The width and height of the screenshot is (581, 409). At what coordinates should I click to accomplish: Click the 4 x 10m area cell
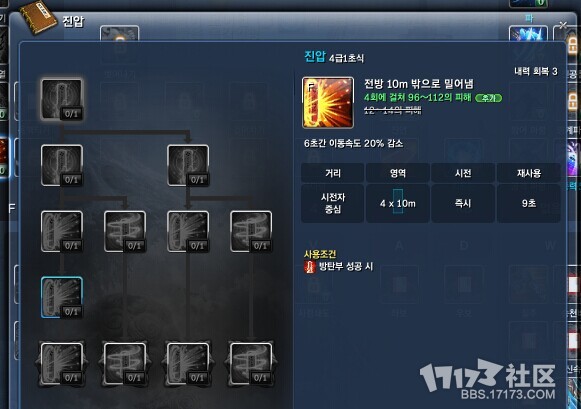398,203
